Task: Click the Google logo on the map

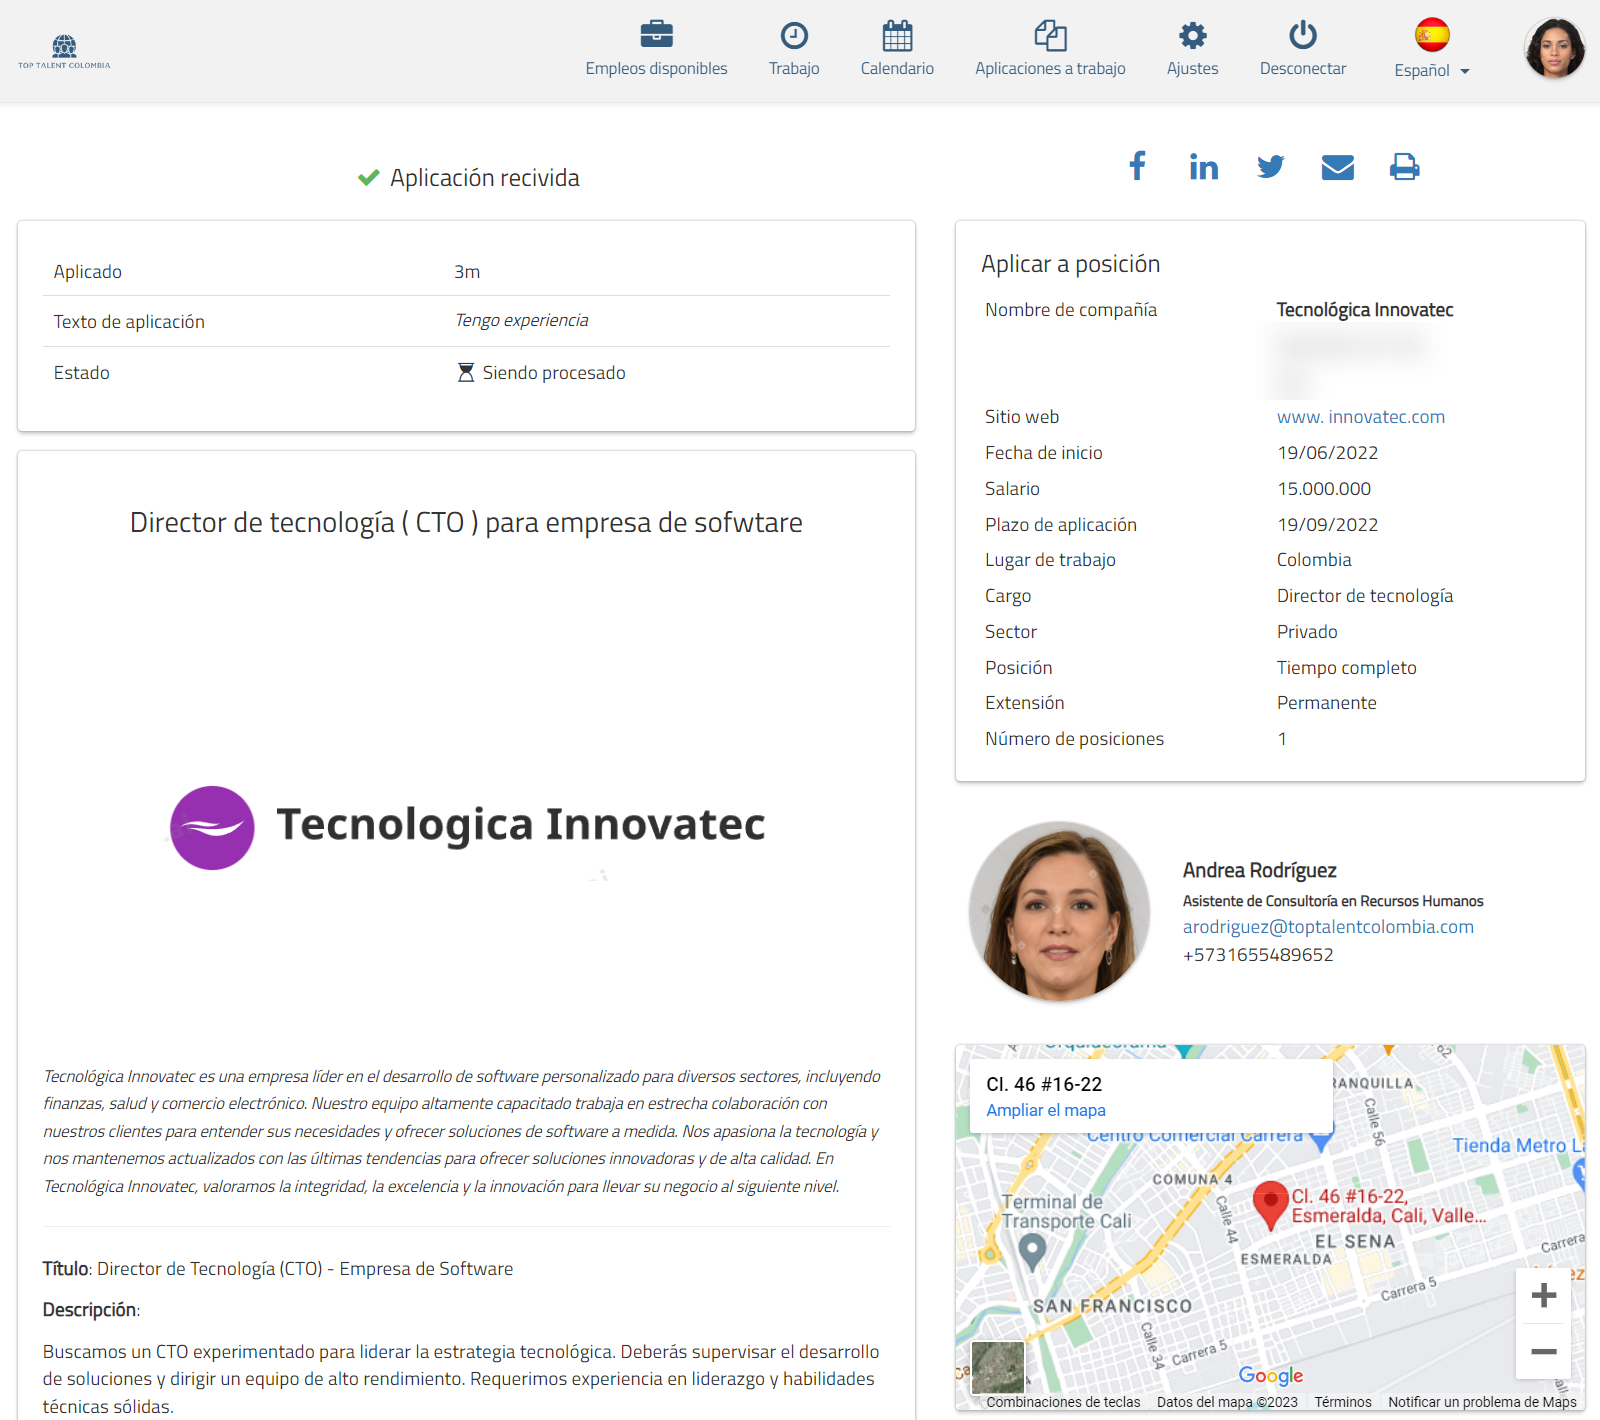Action: pos(1271,1376)
